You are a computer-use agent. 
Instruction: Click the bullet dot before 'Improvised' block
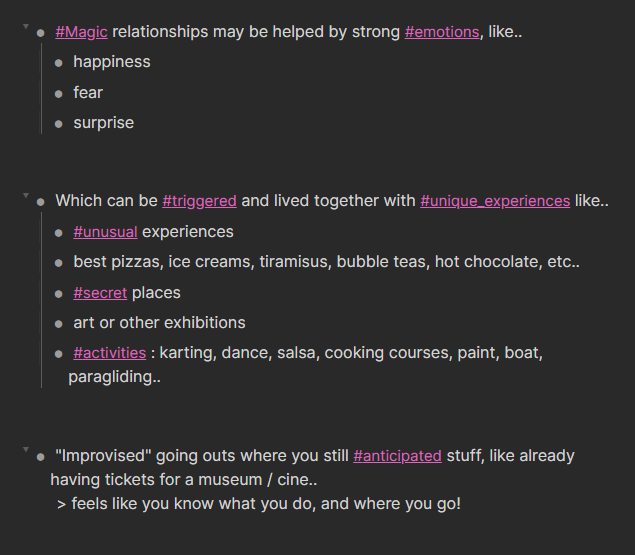click(x=40, y=457)
